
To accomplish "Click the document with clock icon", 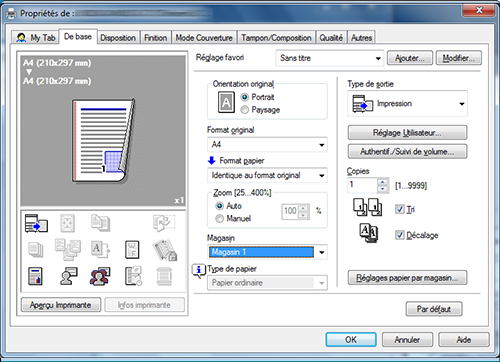I will (x=133, y=276).
